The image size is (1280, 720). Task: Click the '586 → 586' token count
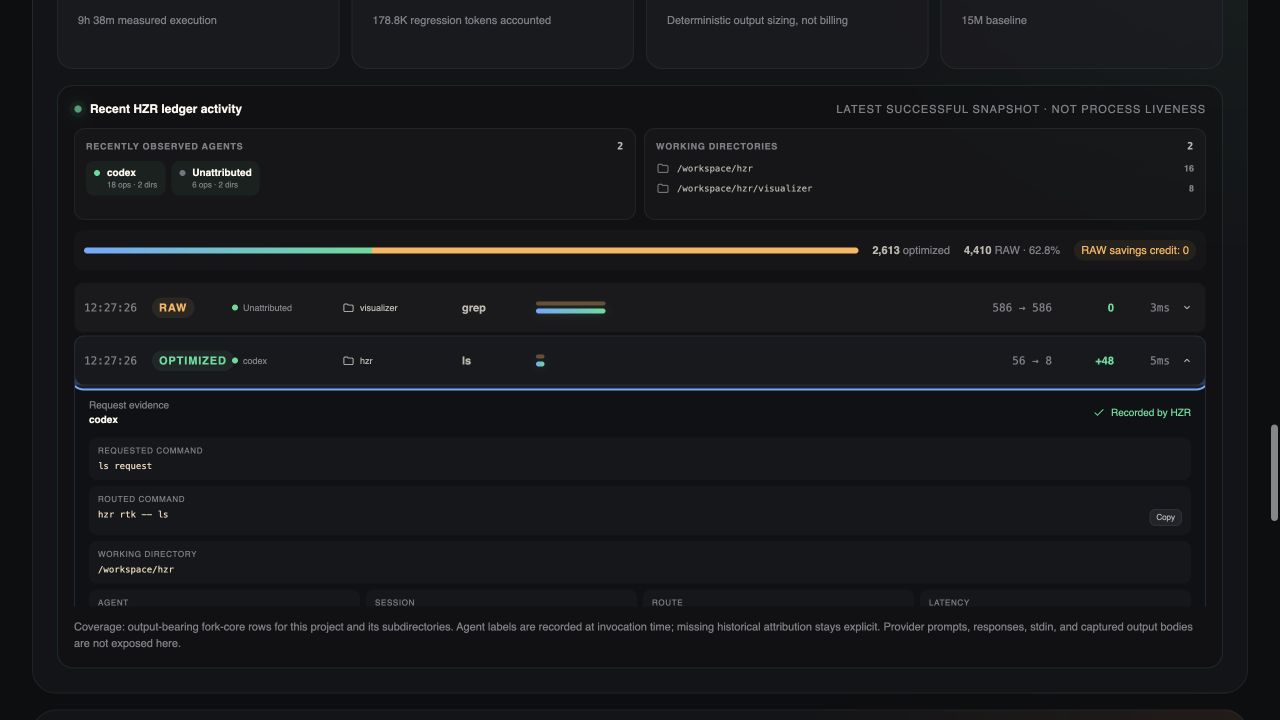click(1022, 308)
